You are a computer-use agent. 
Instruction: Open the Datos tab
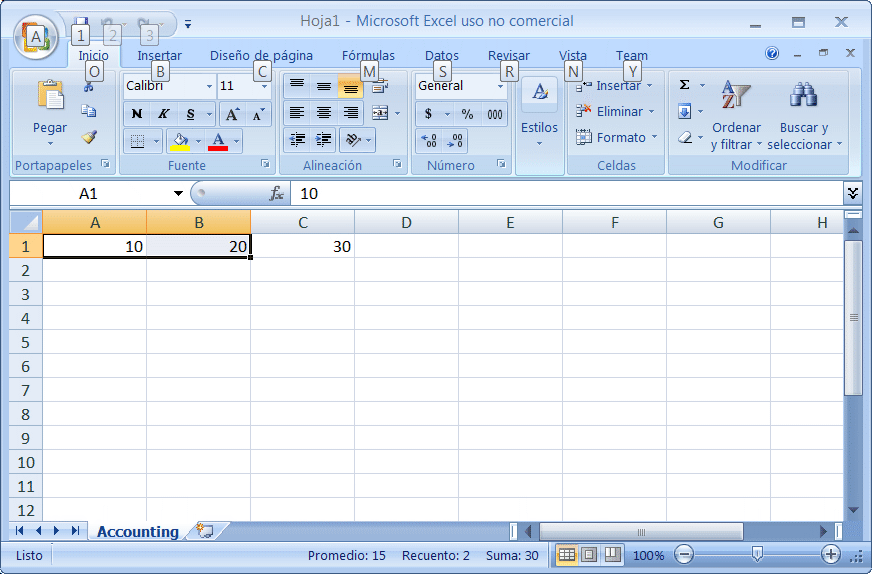442,56
